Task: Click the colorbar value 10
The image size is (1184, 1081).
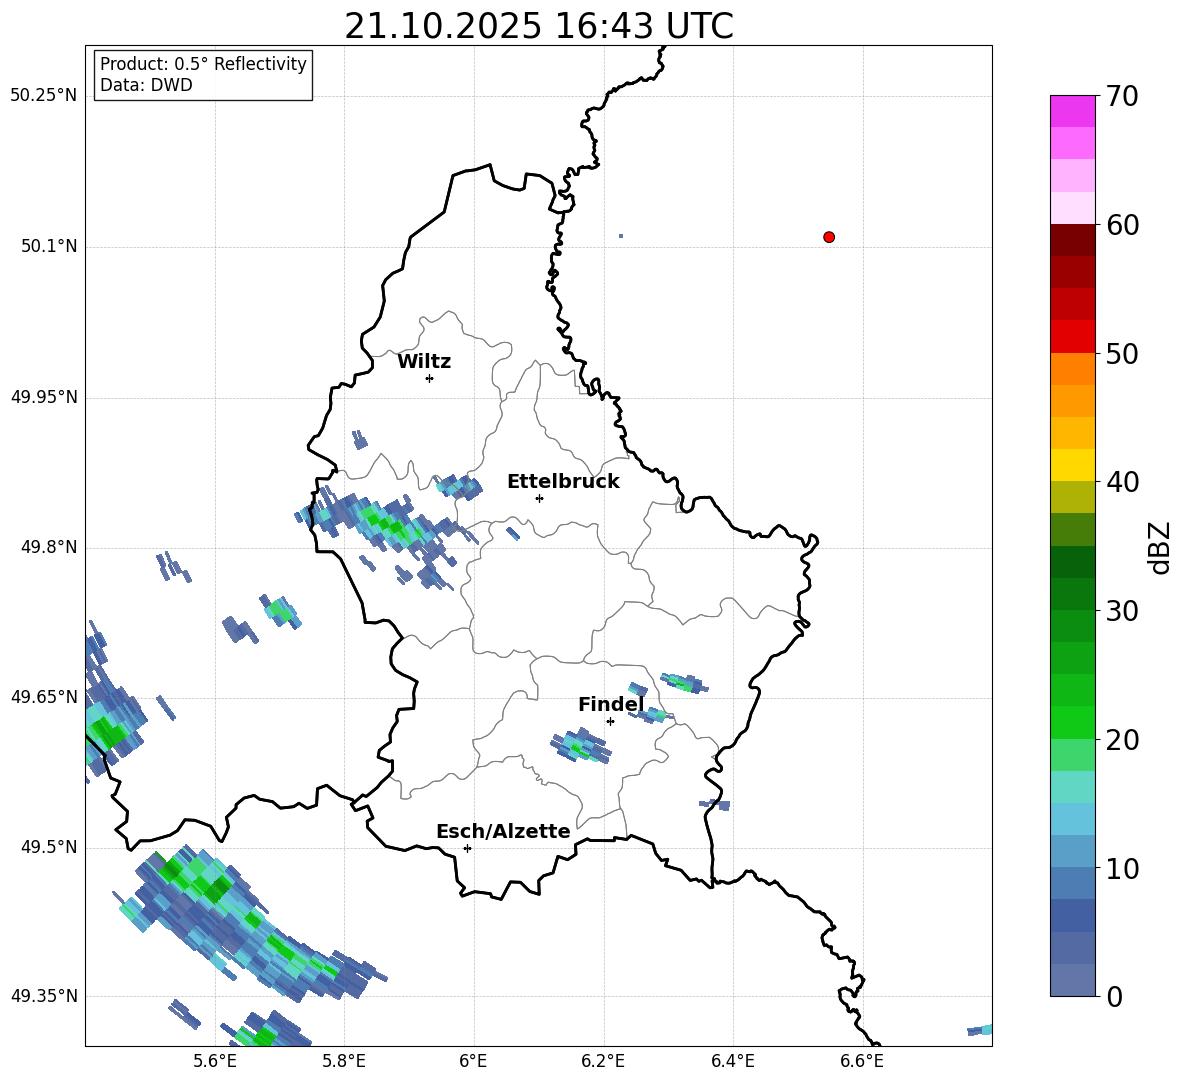Action: (x=1122, y=868)
